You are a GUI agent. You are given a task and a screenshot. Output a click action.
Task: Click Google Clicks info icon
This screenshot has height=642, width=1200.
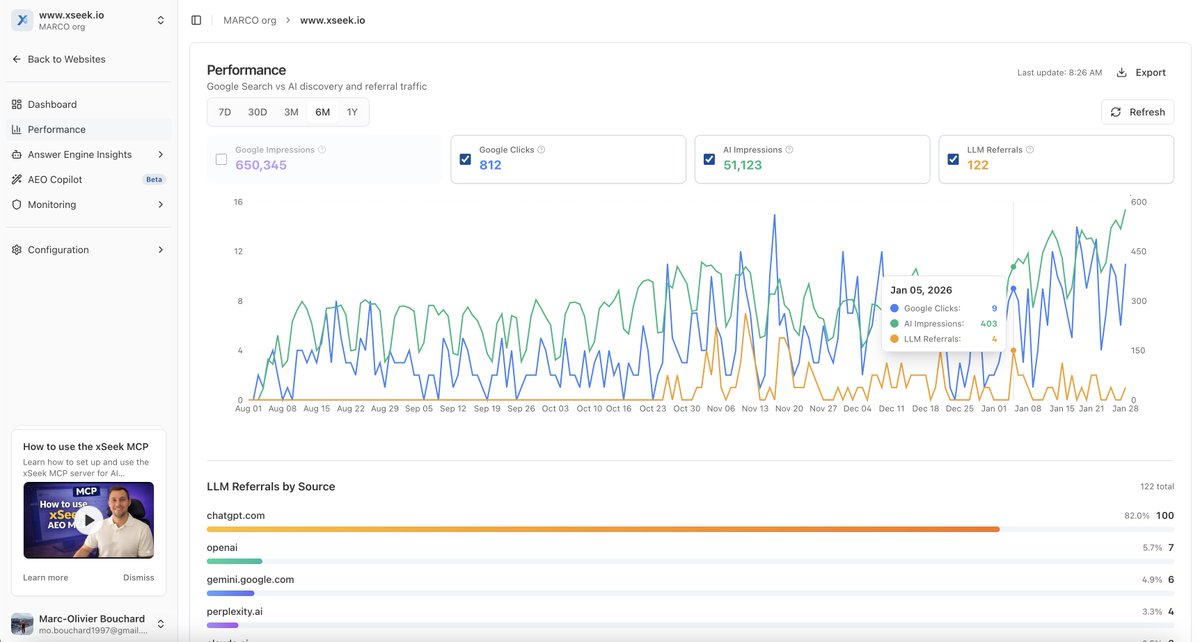(541, 150)
